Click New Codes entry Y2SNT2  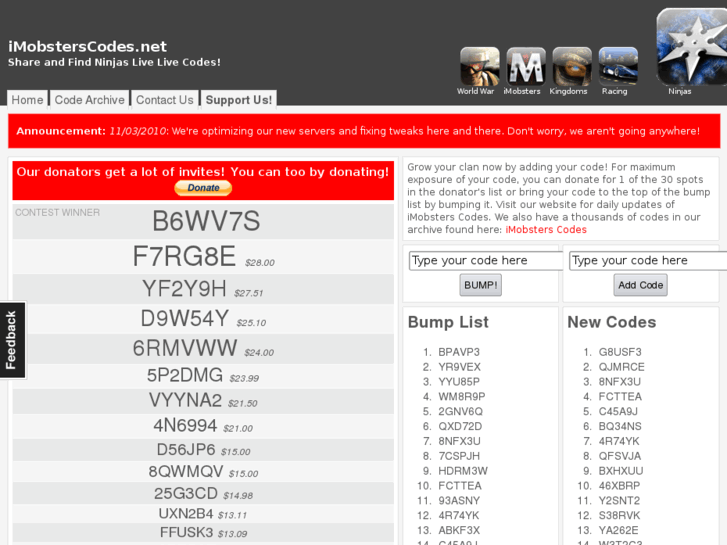point(619,500)
